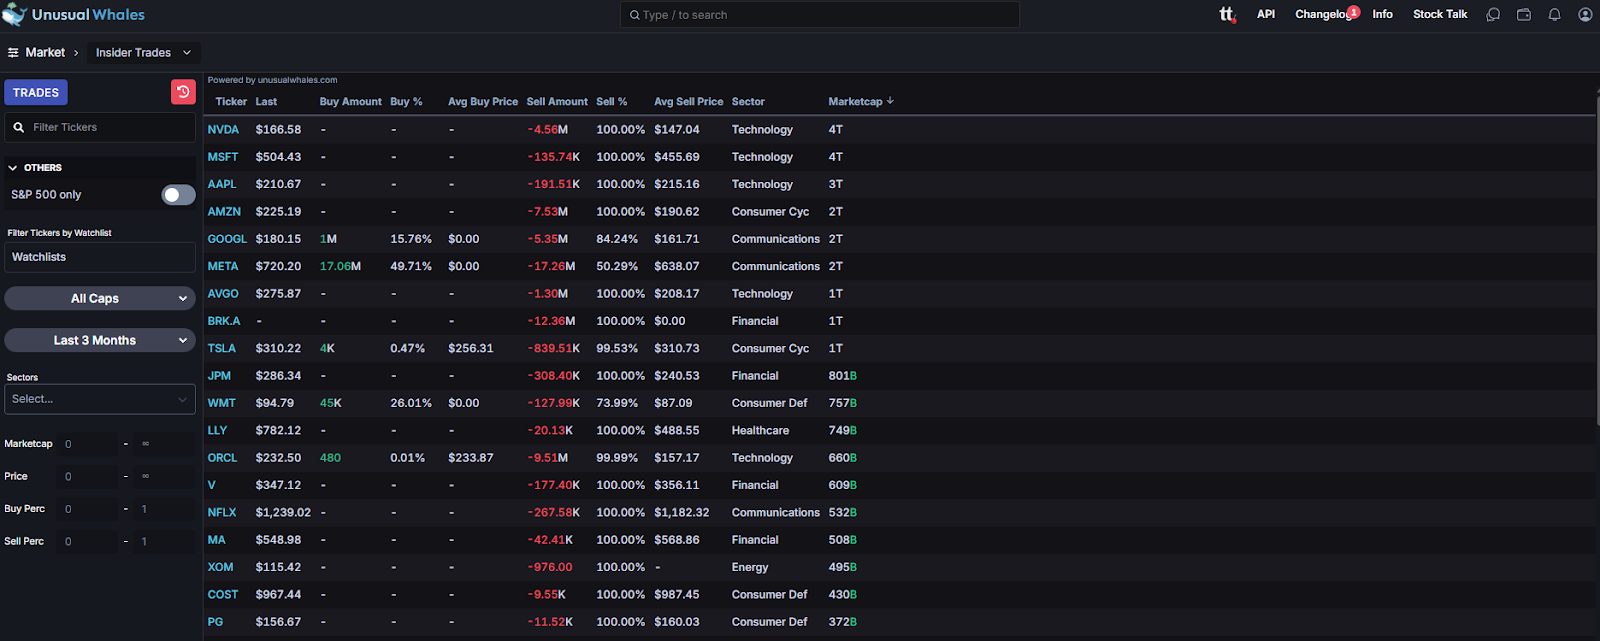This screenshot has width=1600, height=641.
Task: Click the NVDA ticker link
Action: point(223,130)
